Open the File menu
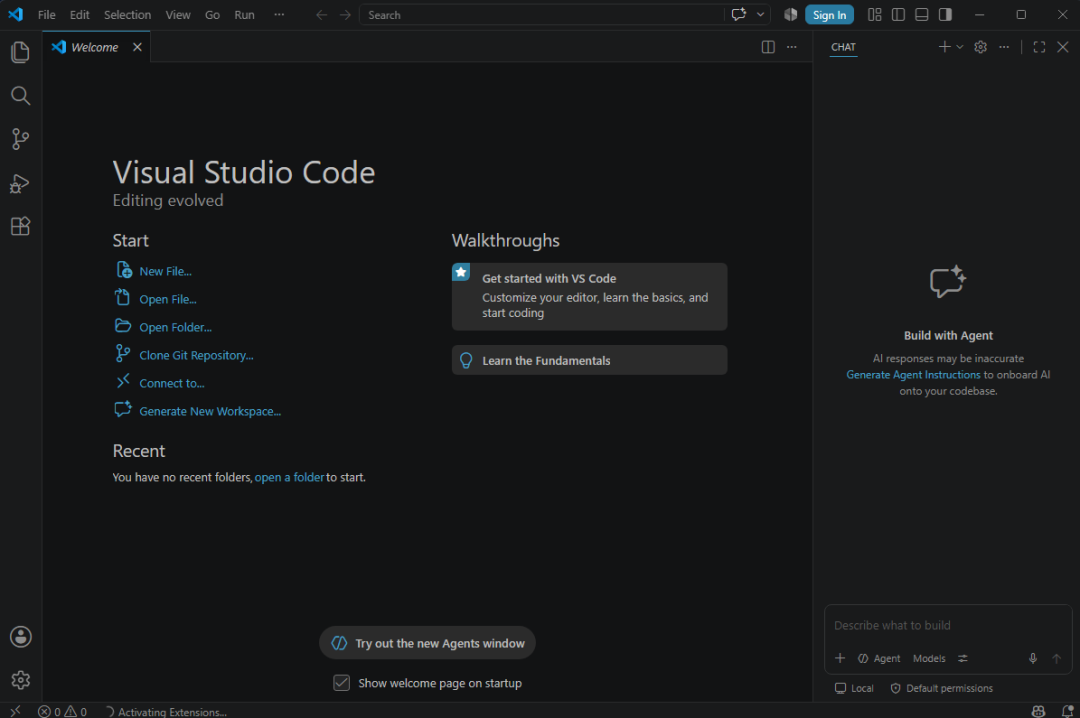 47,14
